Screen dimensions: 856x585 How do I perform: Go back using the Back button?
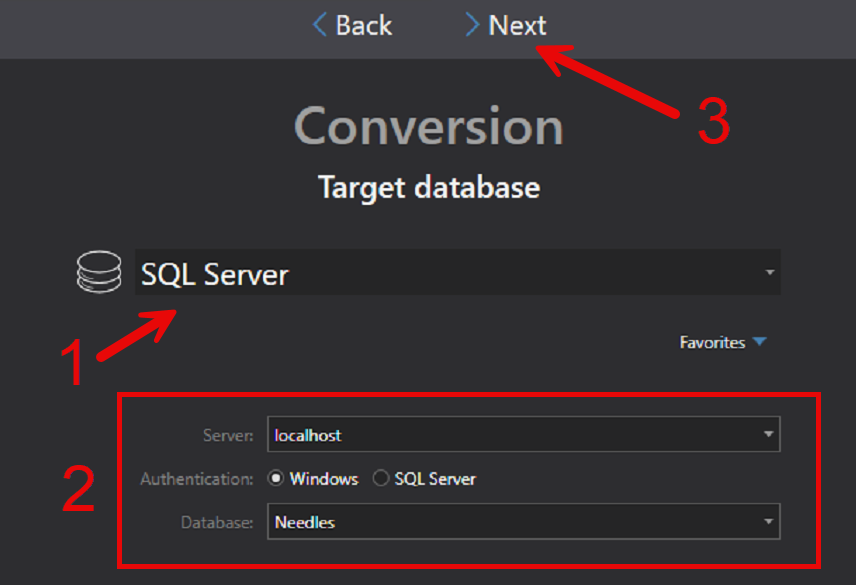[352, 25]
